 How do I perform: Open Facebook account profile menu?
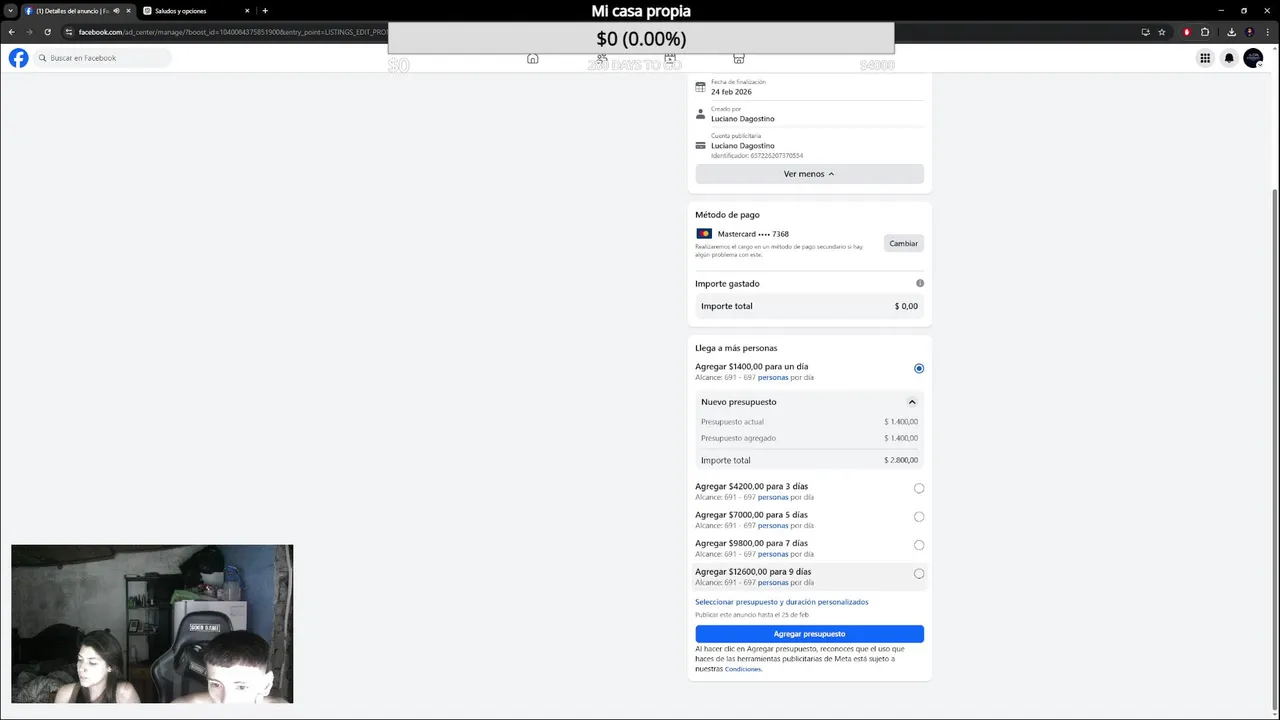tap(1253, 58)
